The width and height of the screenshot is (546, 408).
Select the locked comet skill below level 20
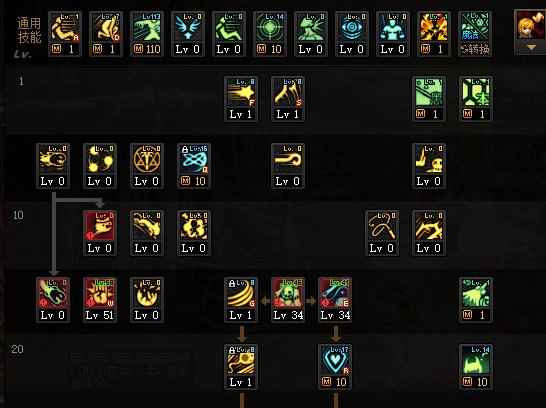pos(241,367)
